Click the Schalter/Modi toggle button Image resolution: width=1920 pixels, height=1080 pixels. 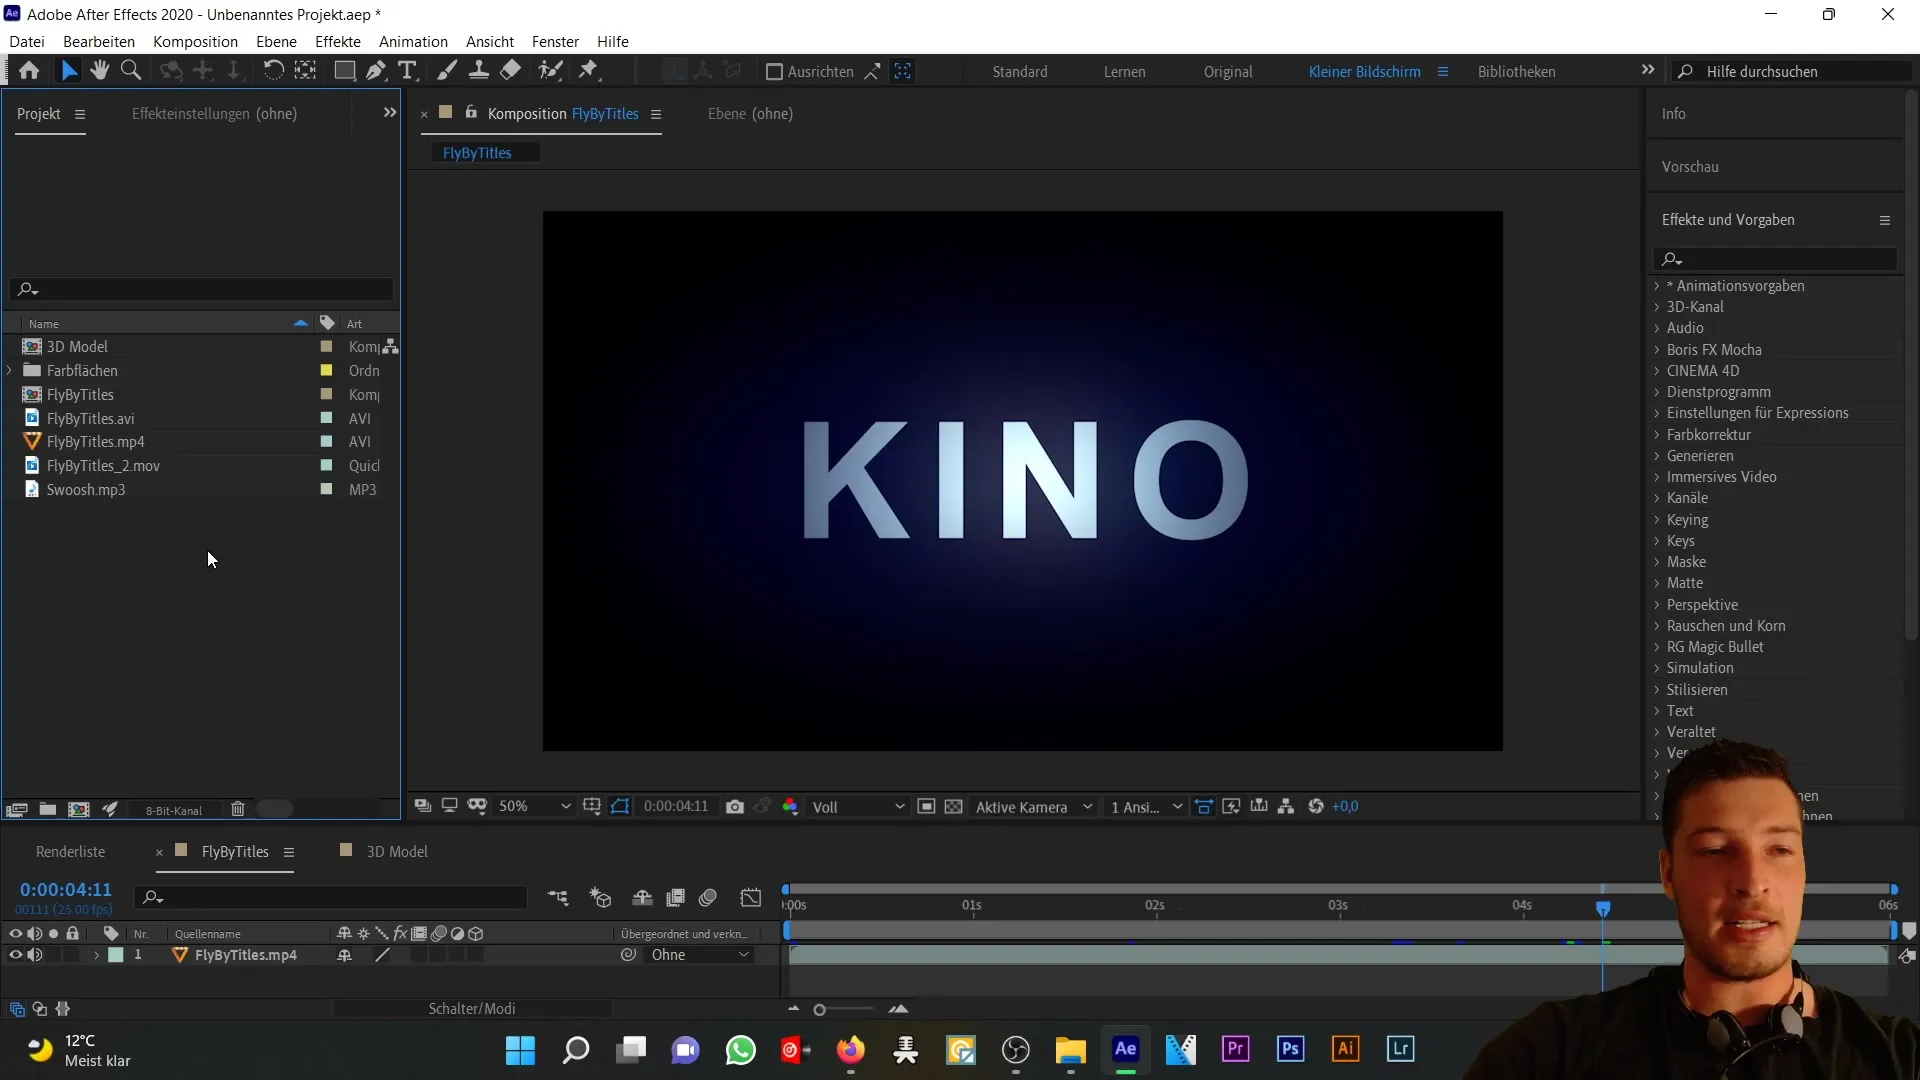pyautogui.click(x=472, y=1009)
